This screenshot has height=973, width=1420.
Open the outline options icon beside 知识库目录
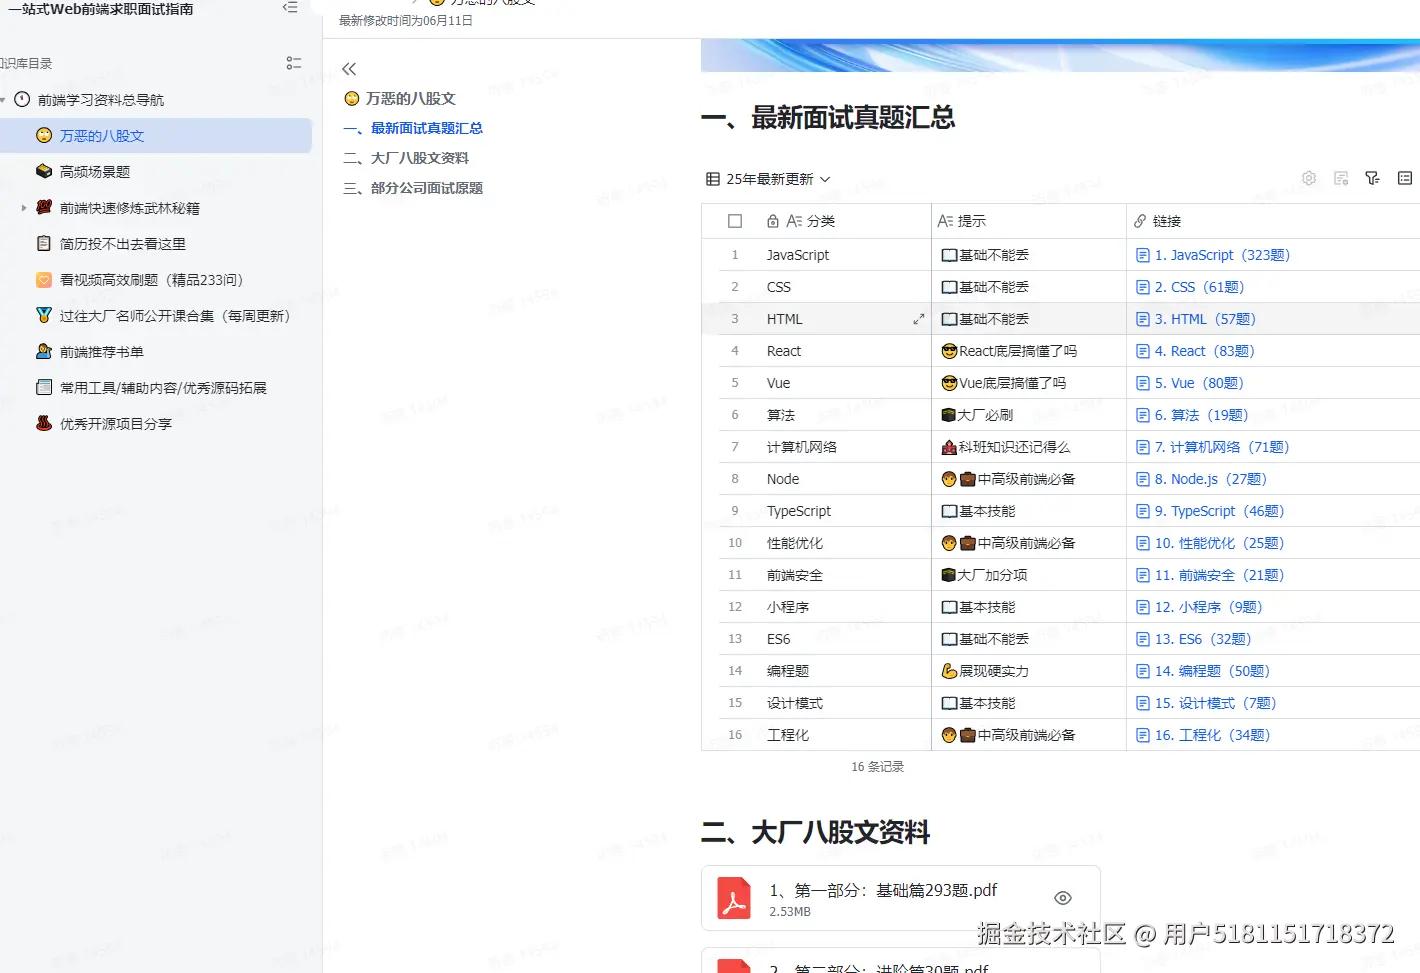[x=293, y=62]
